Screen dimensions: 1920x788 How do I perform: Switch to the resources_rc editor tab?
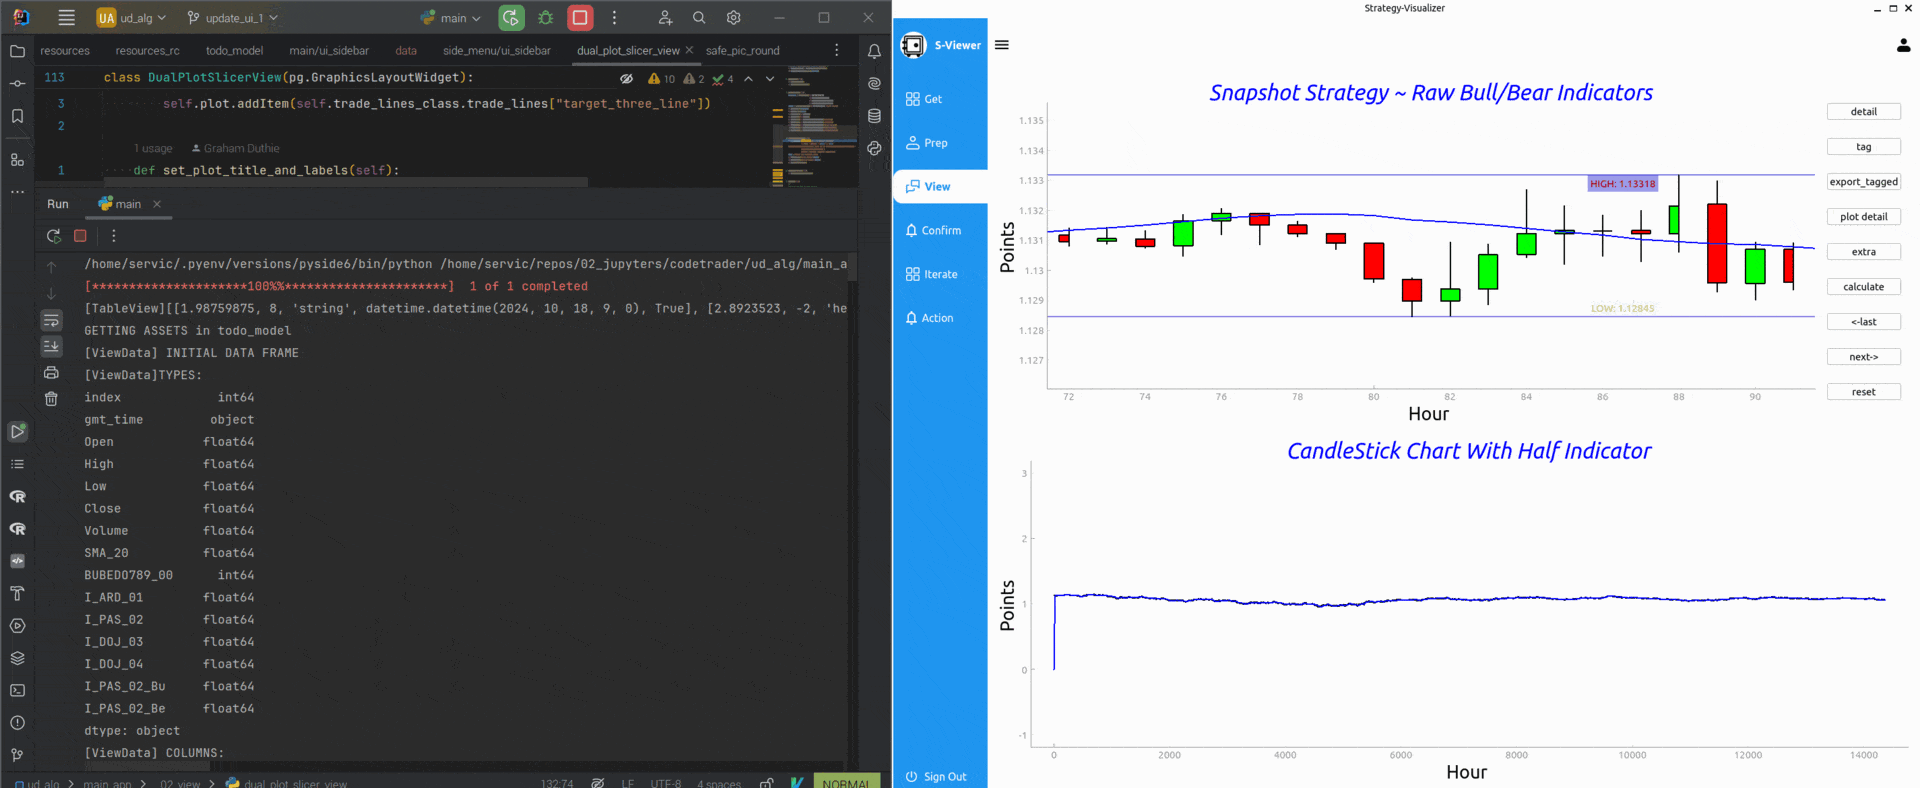147,50
